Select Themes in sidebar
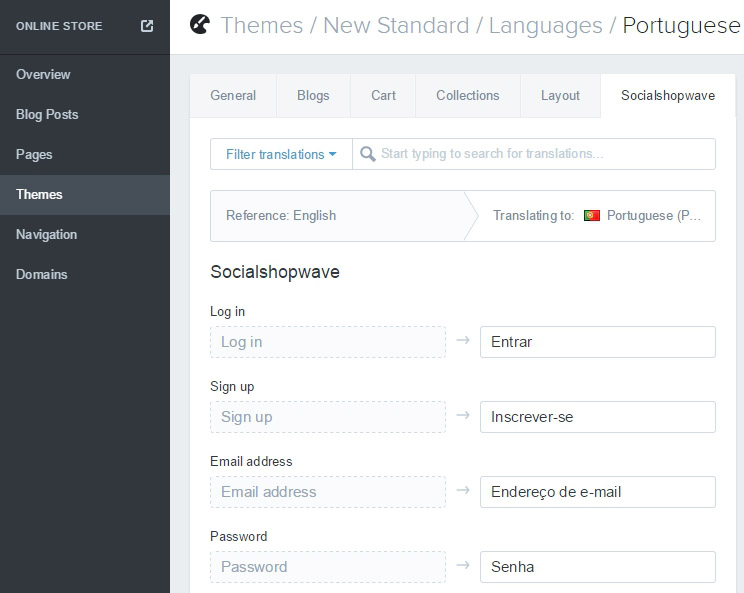Screen dimensions: 744x593 (x=85, y=195)
